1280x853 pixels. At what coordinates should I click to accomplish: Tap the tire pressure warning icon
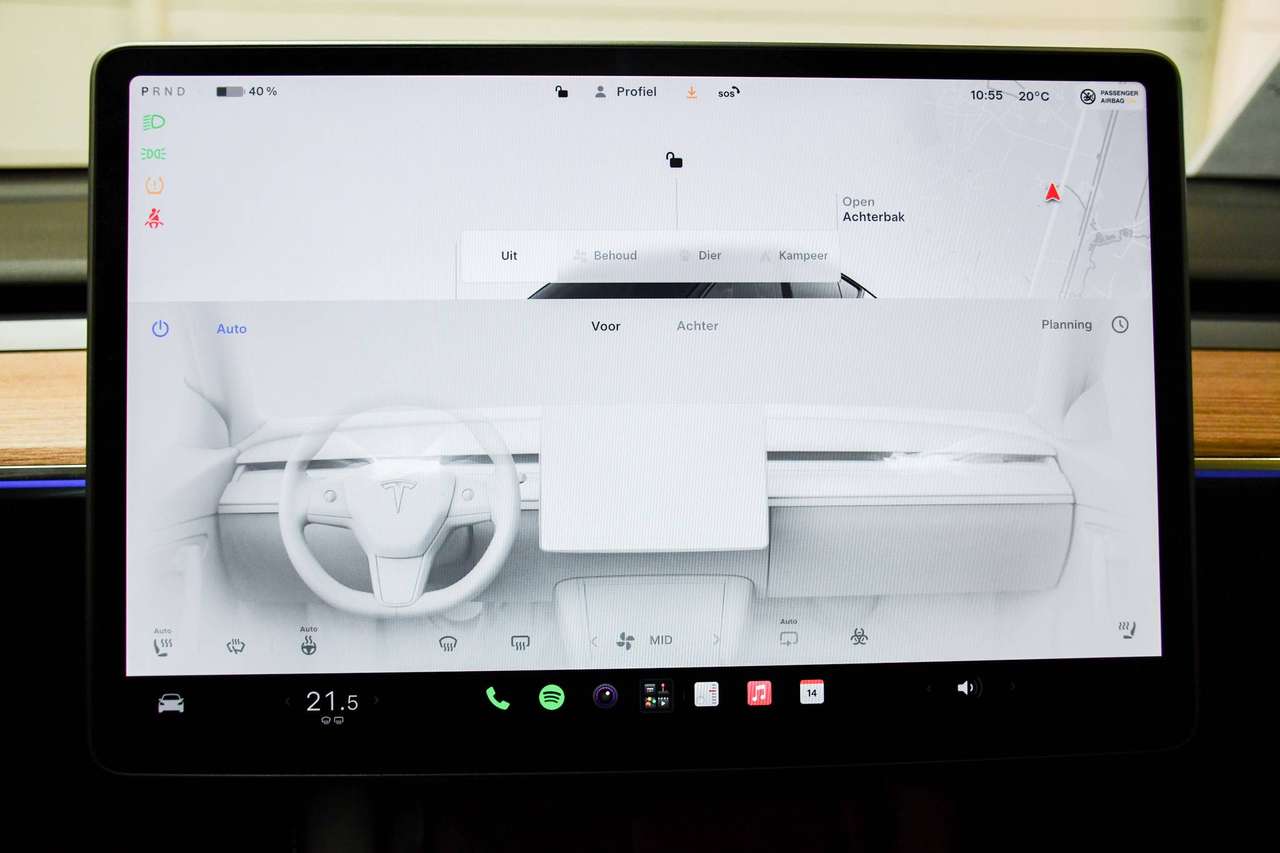click(154, 186)
